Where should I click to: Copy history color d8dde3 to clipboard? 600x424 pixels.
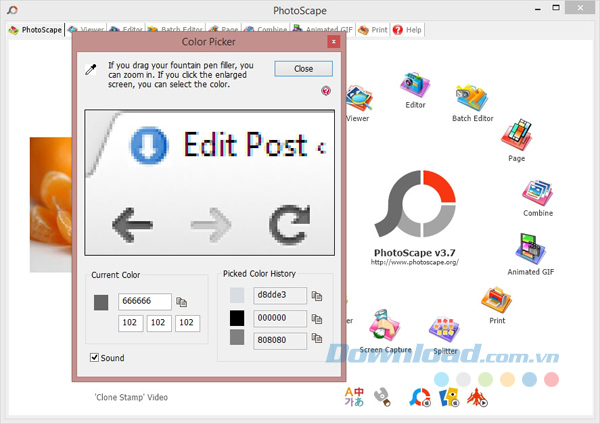coord(316,296)
